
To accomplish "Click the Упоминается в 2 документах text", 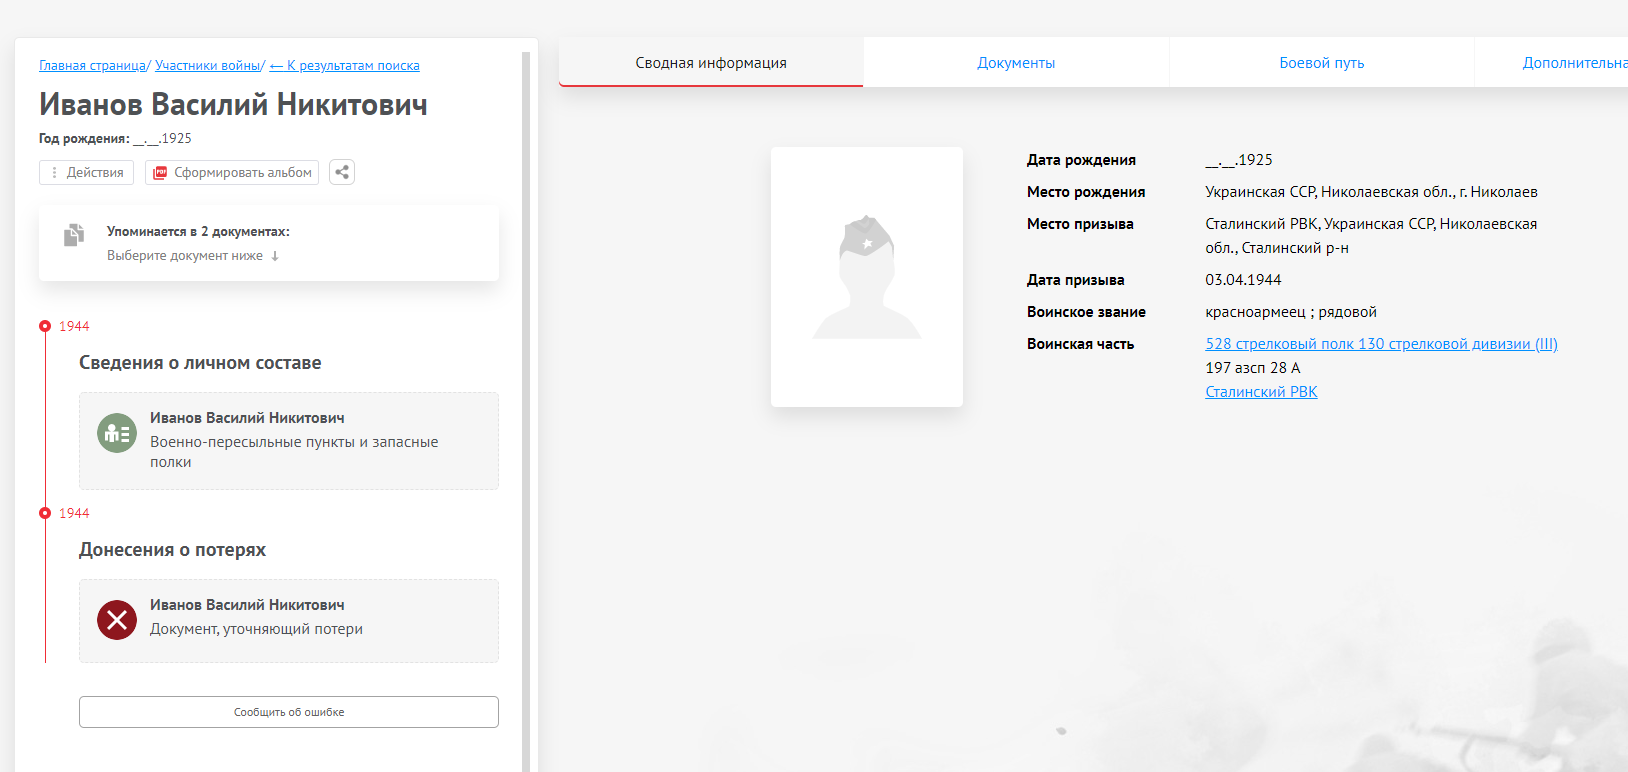I will (198, 231).
